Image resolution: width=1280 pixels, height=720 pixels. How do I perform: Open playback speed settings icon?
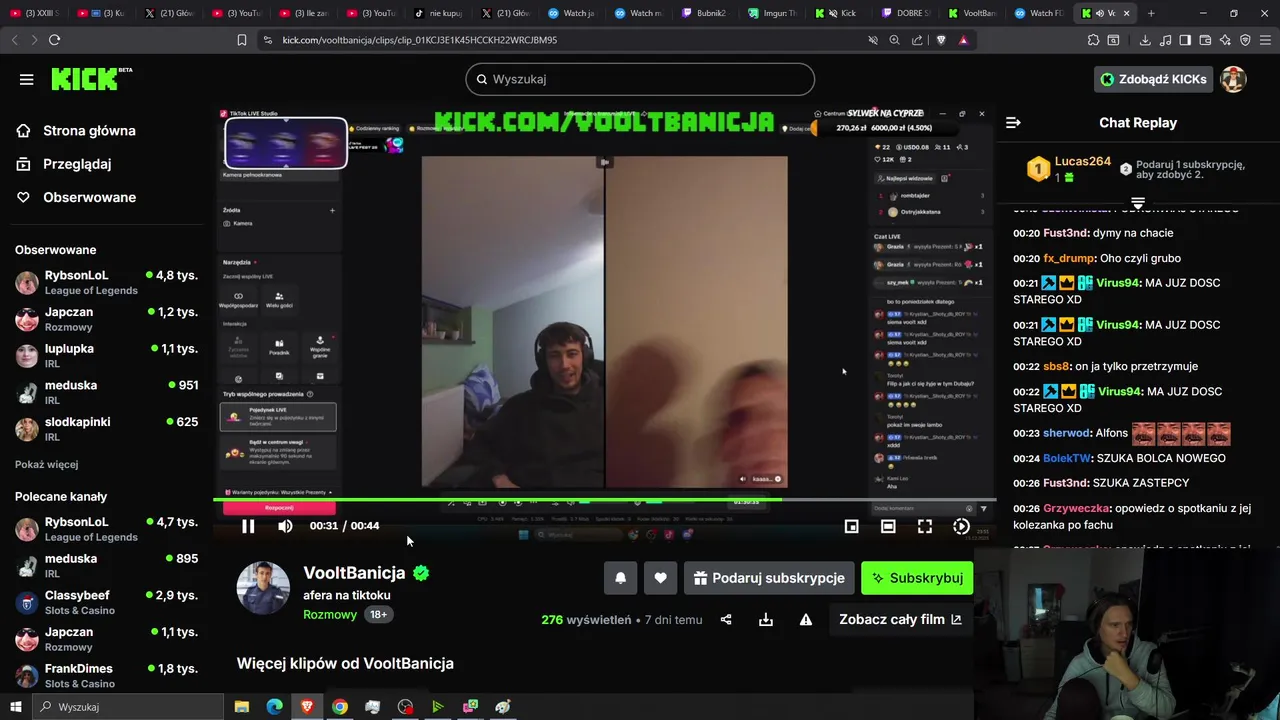point(961,526)
